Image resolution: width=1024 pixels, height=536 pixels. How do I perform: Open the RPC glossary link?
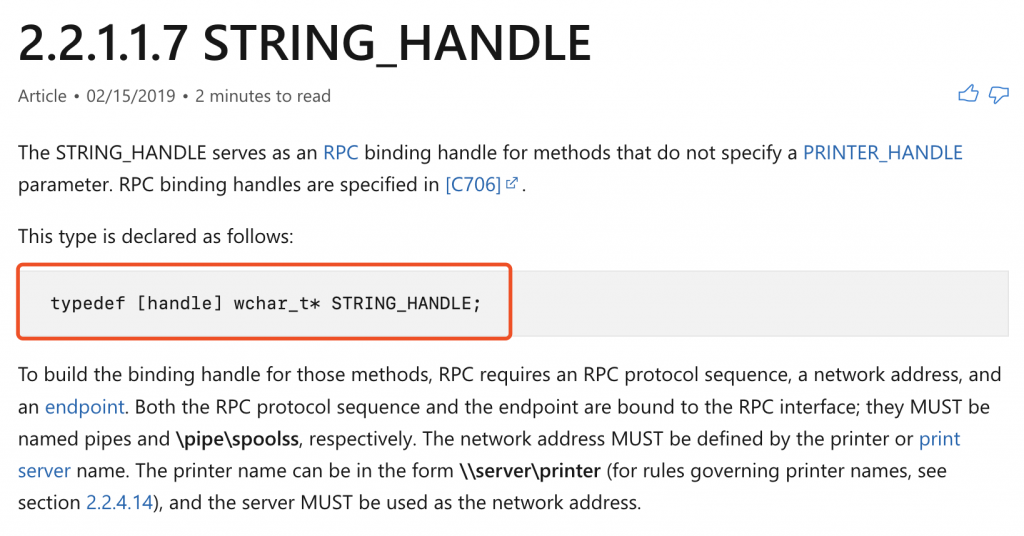tap(340, 153)
